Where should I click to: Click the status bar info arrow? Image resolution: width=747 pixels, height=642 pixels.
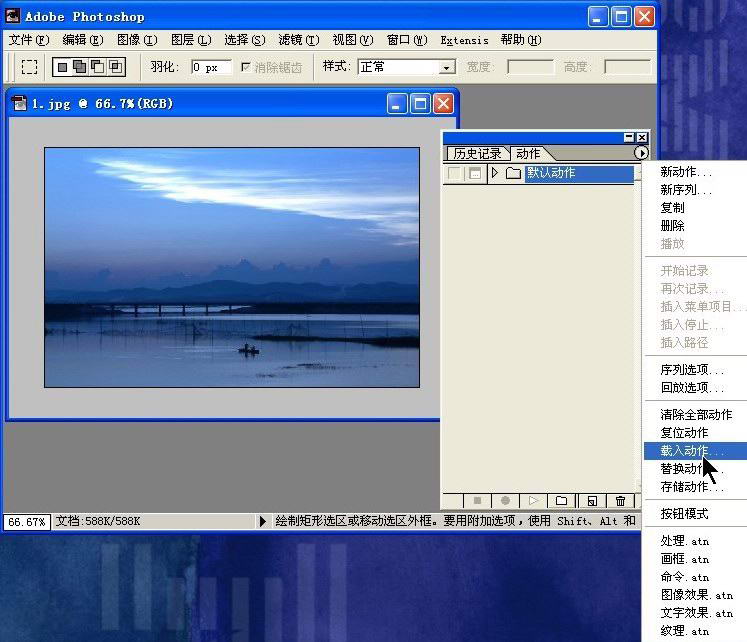pyautogui.click(x=263, y=521)
